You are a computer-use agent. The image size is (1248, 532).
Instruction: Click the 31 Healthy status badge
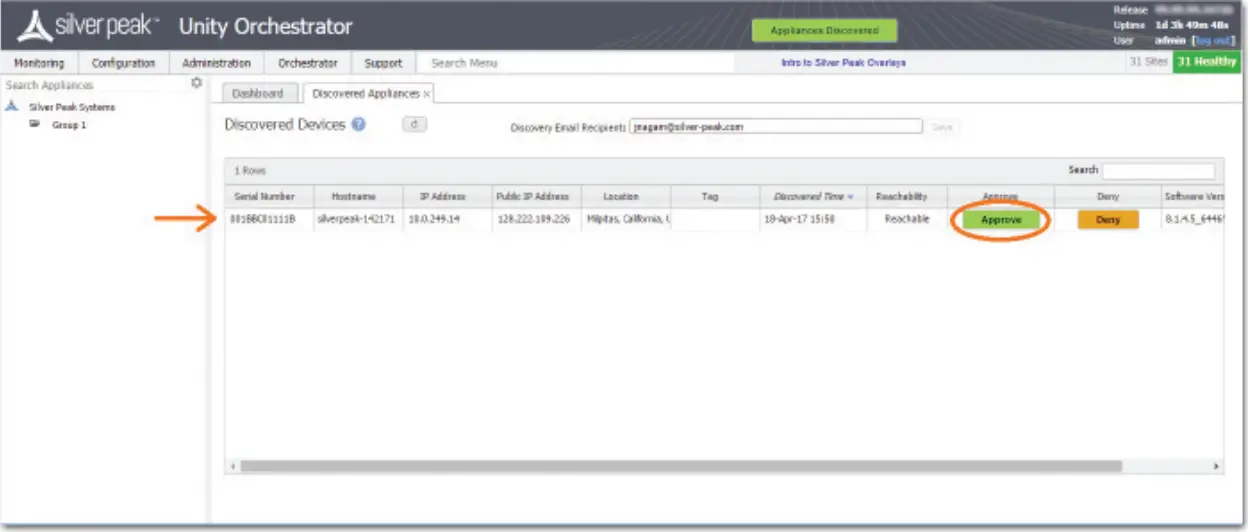point(1206,62)
